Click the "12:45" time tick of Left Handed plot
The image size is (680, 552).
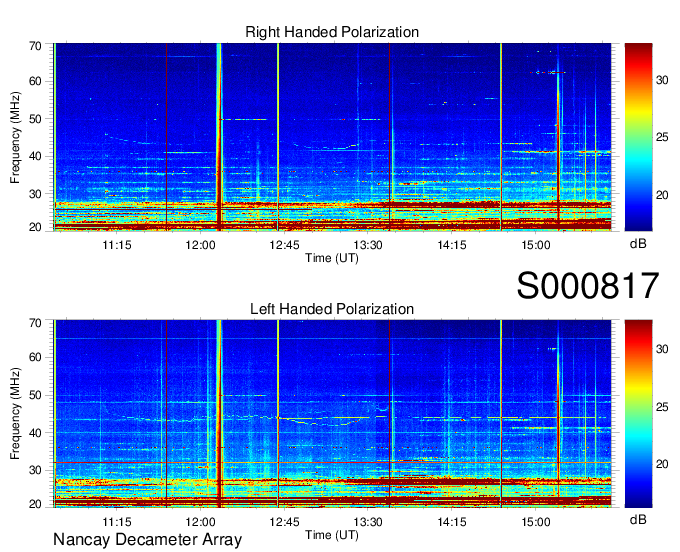(284, 522)
